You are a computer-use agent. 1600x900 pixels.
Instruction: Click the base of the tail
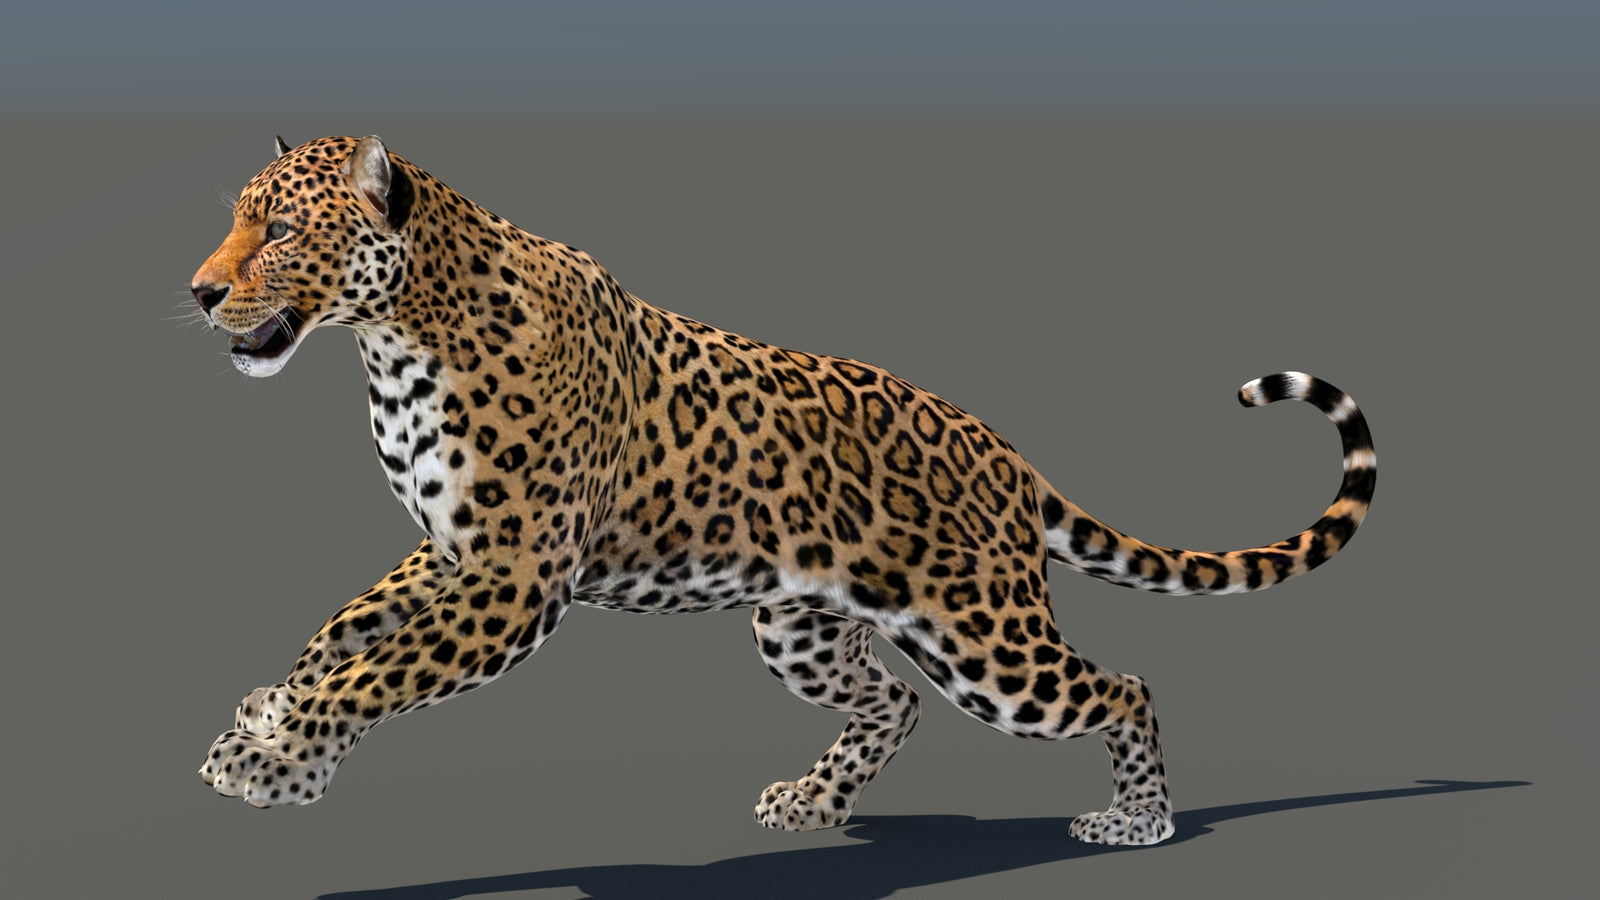click(x=1060, y=530)
